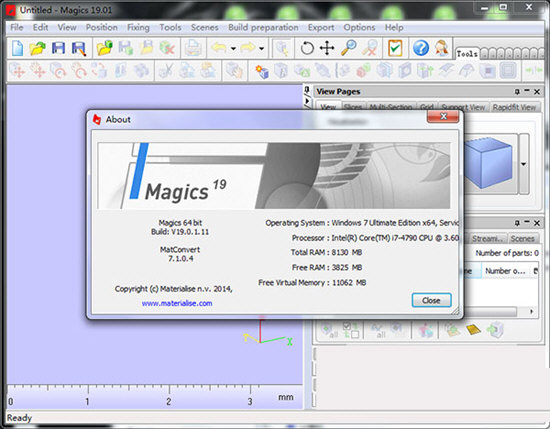This screenshot has width=550, height=429.
Task: Open the File menu
Action: pos(16,27)
